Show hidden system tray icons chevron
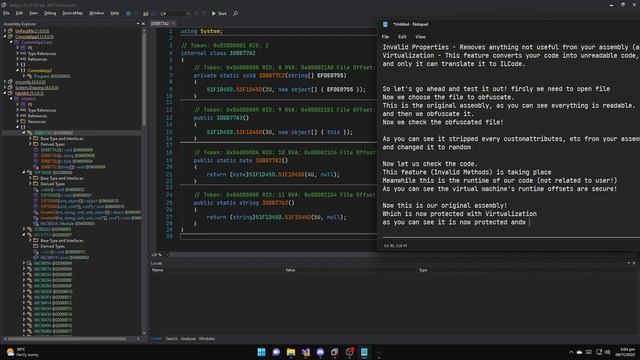Image resolution: width=640 pixels, height=360 pixels. (571, 352)
